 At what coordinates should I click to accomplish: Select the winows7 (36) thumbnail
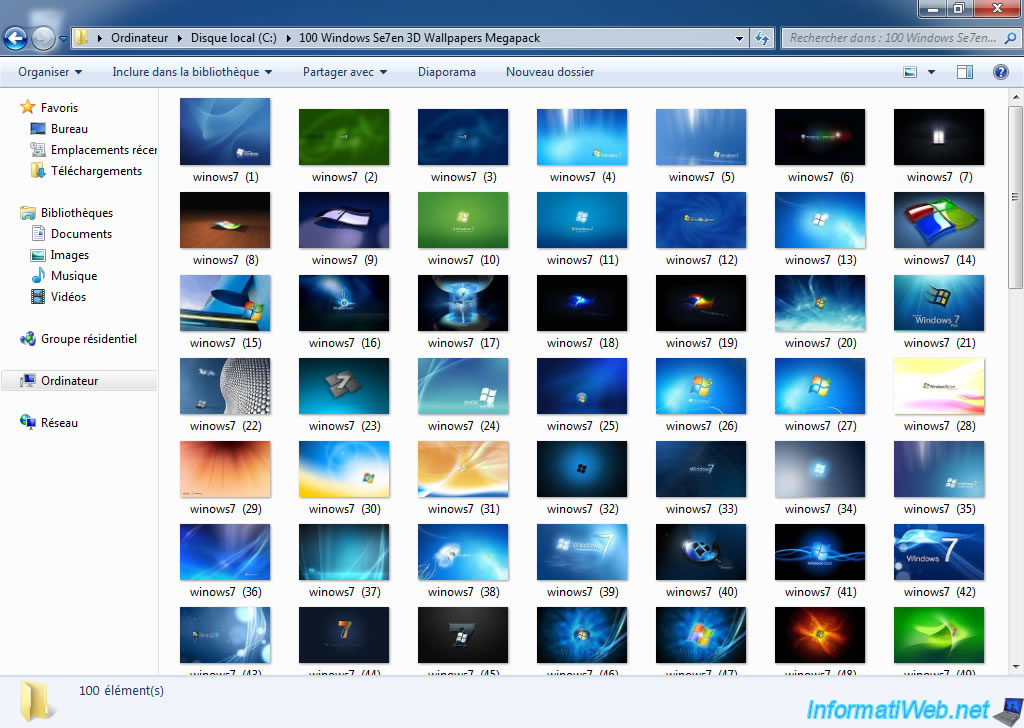(x=225, y=552)
